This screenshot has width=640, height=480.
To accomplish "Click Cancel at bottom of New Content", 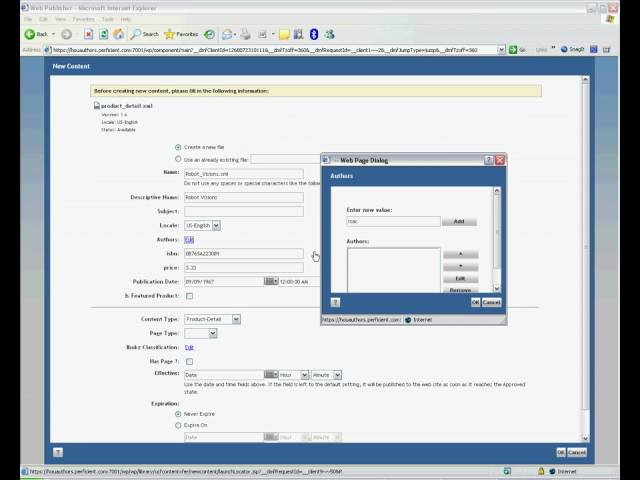I will coord(577,452).
